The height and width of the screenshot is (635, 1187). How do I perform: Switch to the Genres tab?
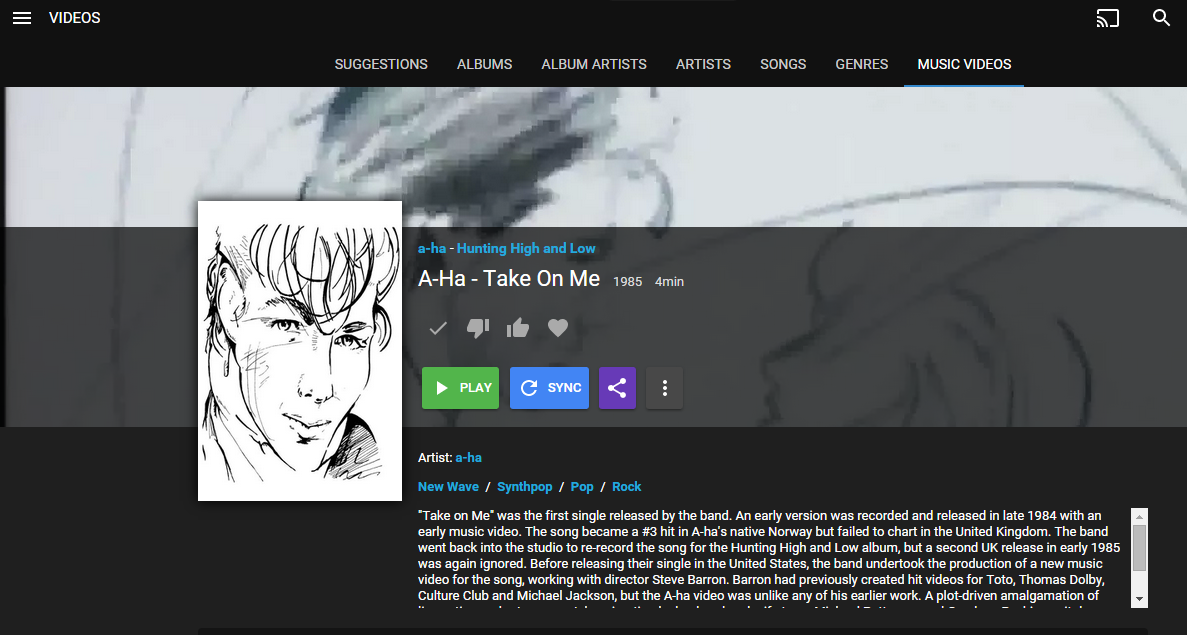tap(861, 64)
